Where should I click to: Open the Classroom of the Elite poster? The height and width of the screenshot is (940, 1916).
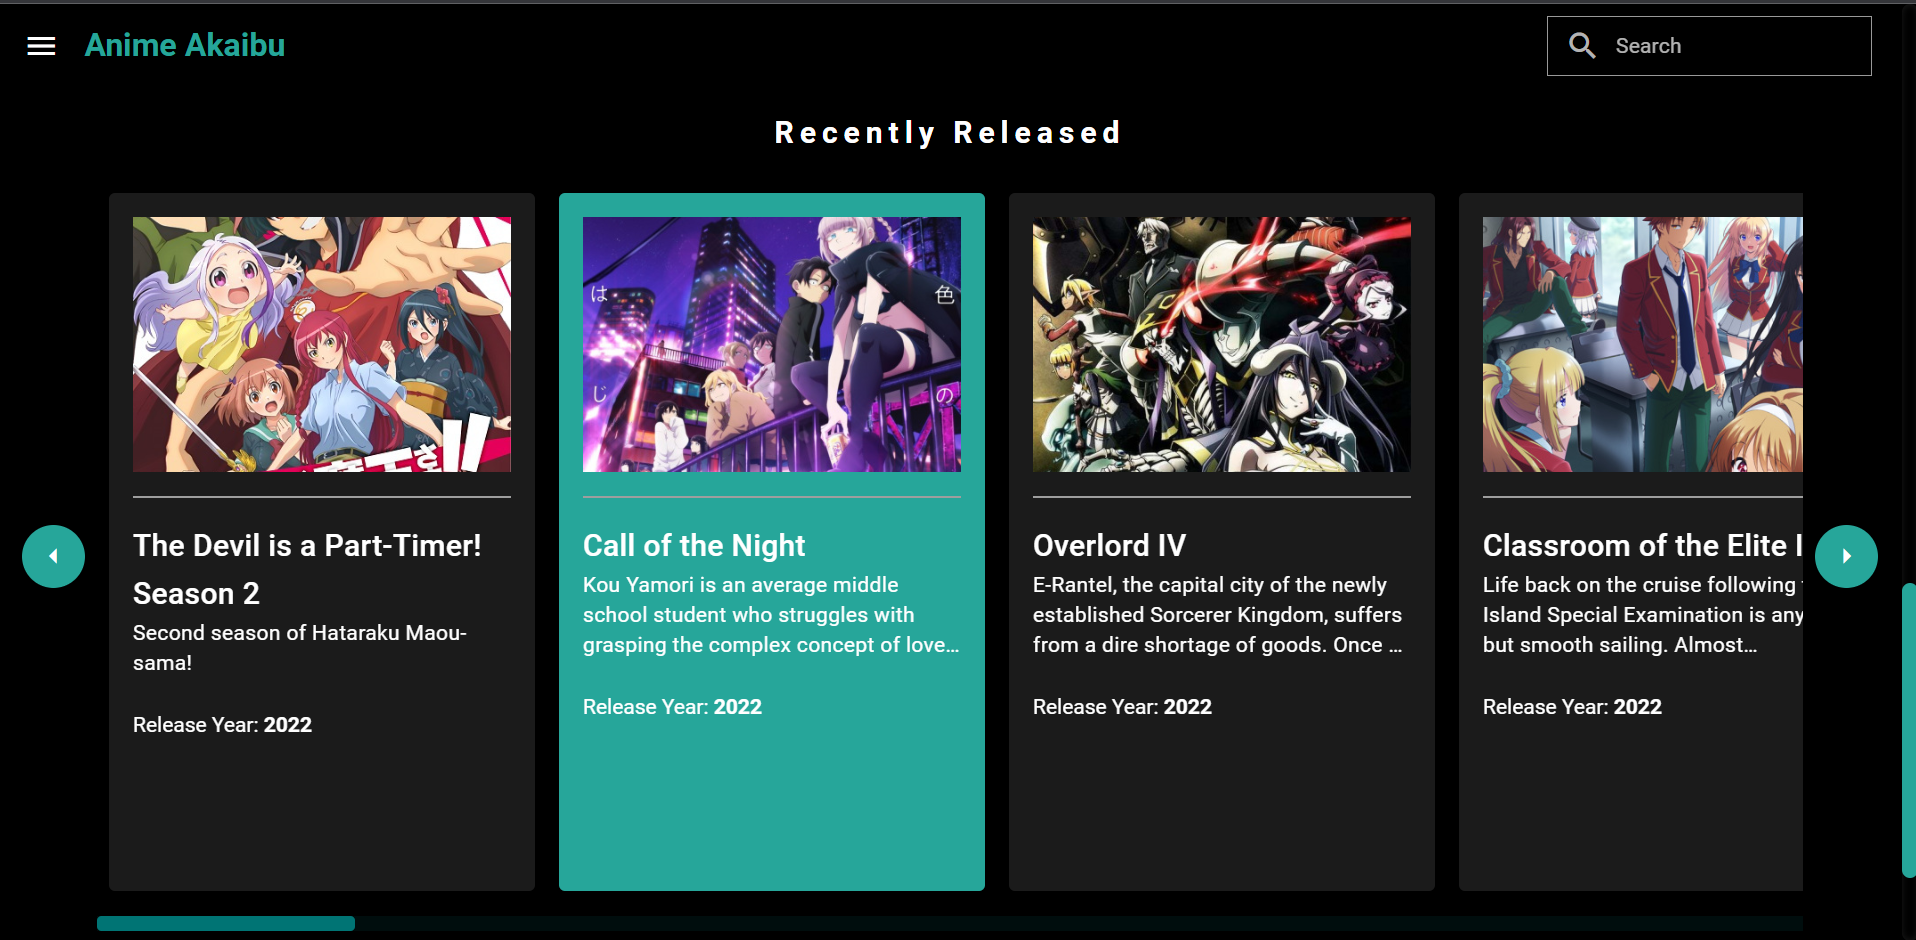[1643, 344]
